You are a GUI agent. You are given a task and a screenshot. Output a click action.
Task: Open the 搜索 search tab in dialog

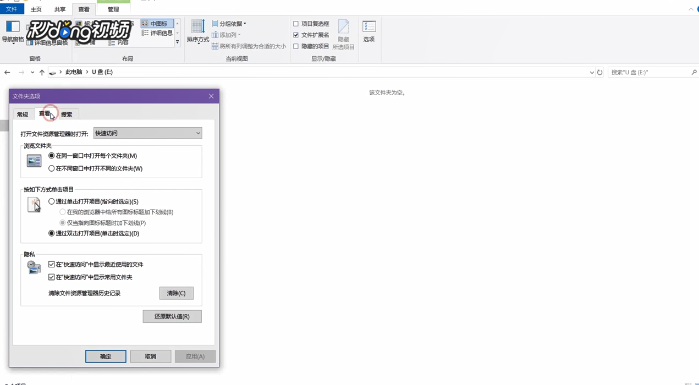(67, 115)
